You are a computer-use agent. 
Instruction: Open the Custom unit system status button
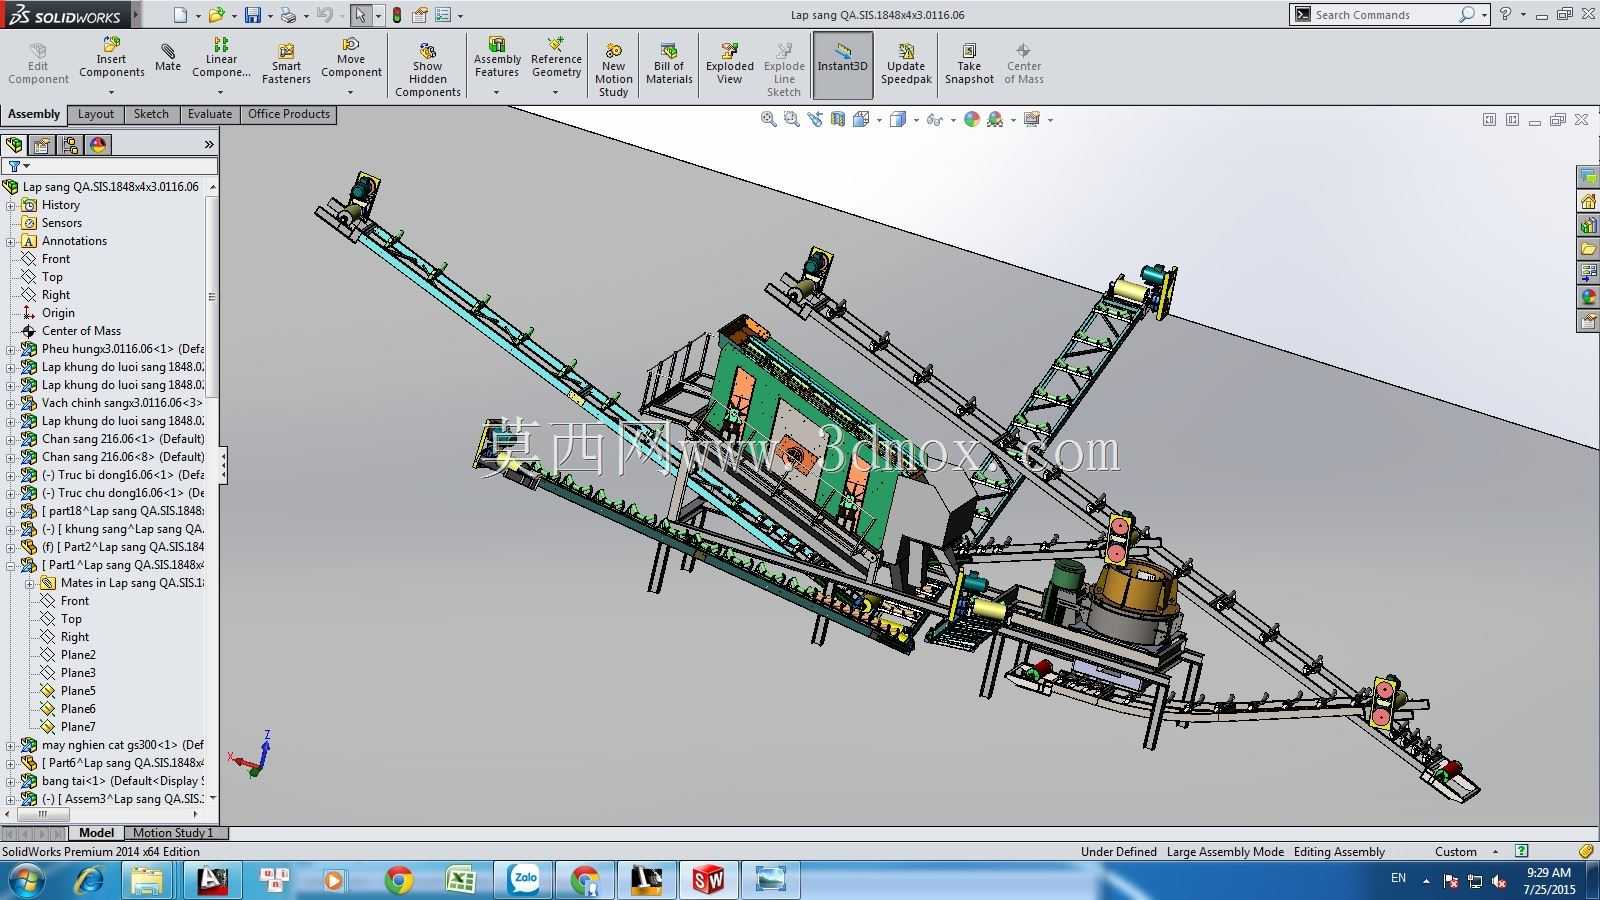tap(1466, 852)
